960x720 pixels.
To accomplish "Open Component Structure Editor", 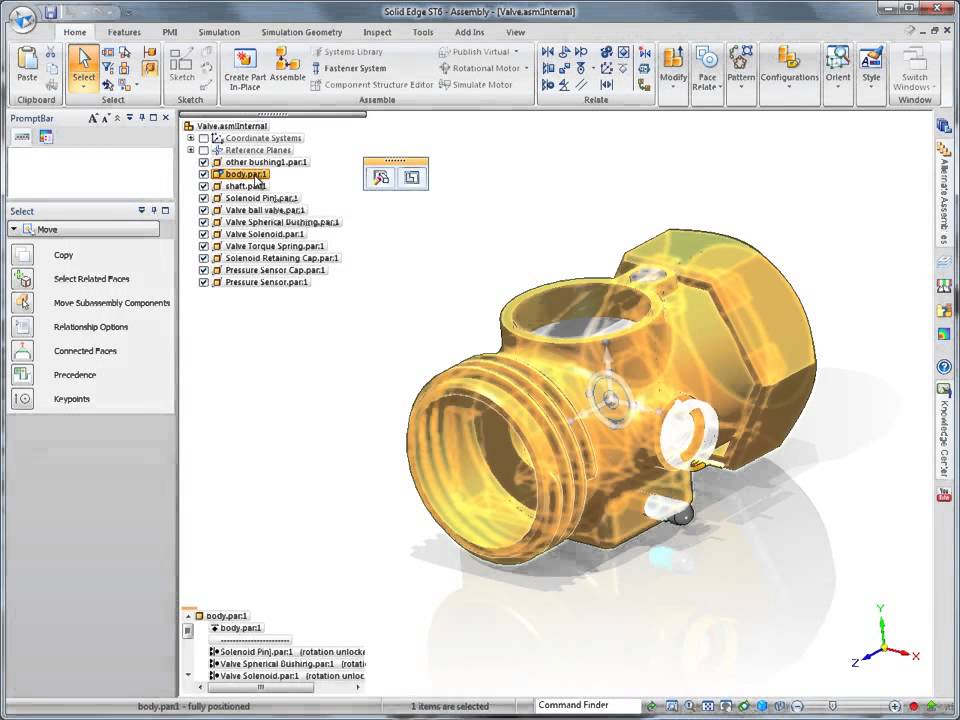I will point(372,85).
